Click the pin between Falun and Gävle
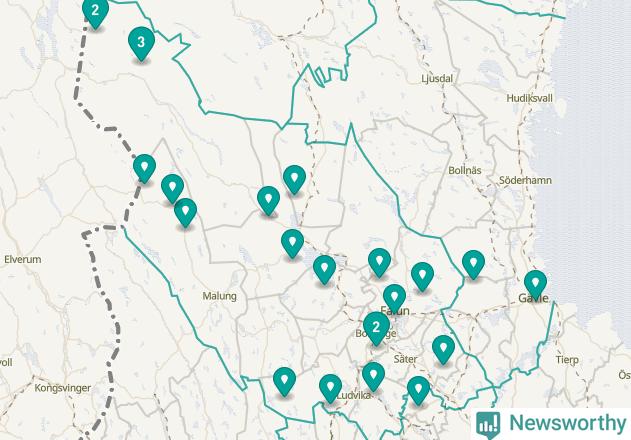Image resolution: width=631 pixels, height=440 pixels. [473, 264]
